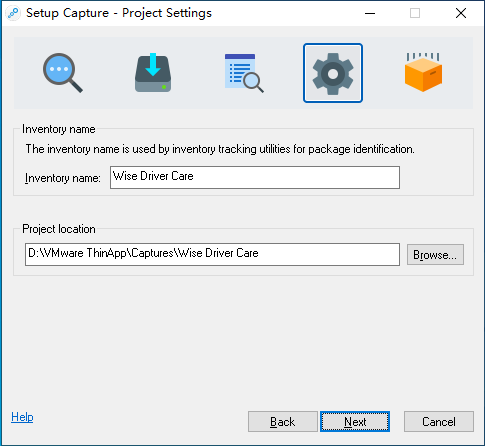Image resolution: width=485 pixels, height=446 pixels.
Task: Select the highlighted gear settings icon
Action: [333, 73]
